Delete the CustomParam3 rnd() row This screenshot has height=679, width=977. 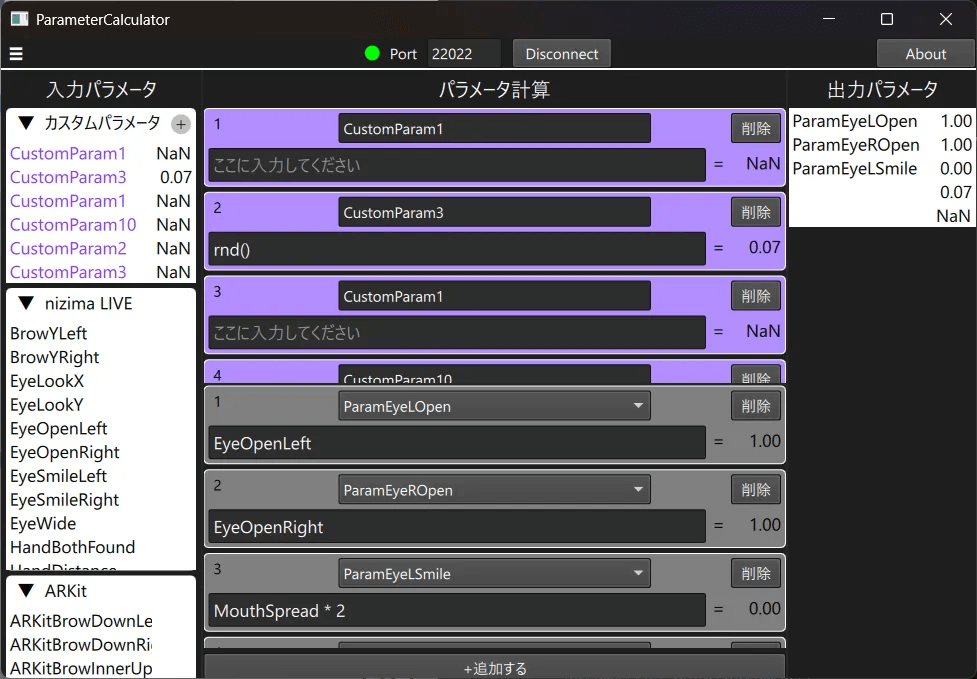[x=756, y=212]
